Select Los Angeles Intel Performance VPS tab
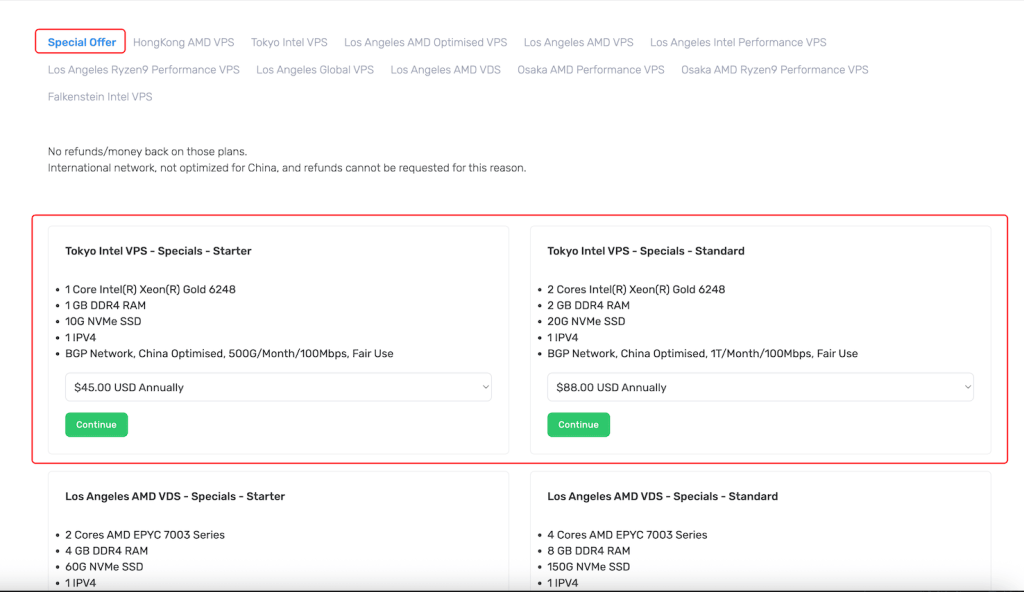Screen dimensions: 1024x592 (x=738, y=42)
